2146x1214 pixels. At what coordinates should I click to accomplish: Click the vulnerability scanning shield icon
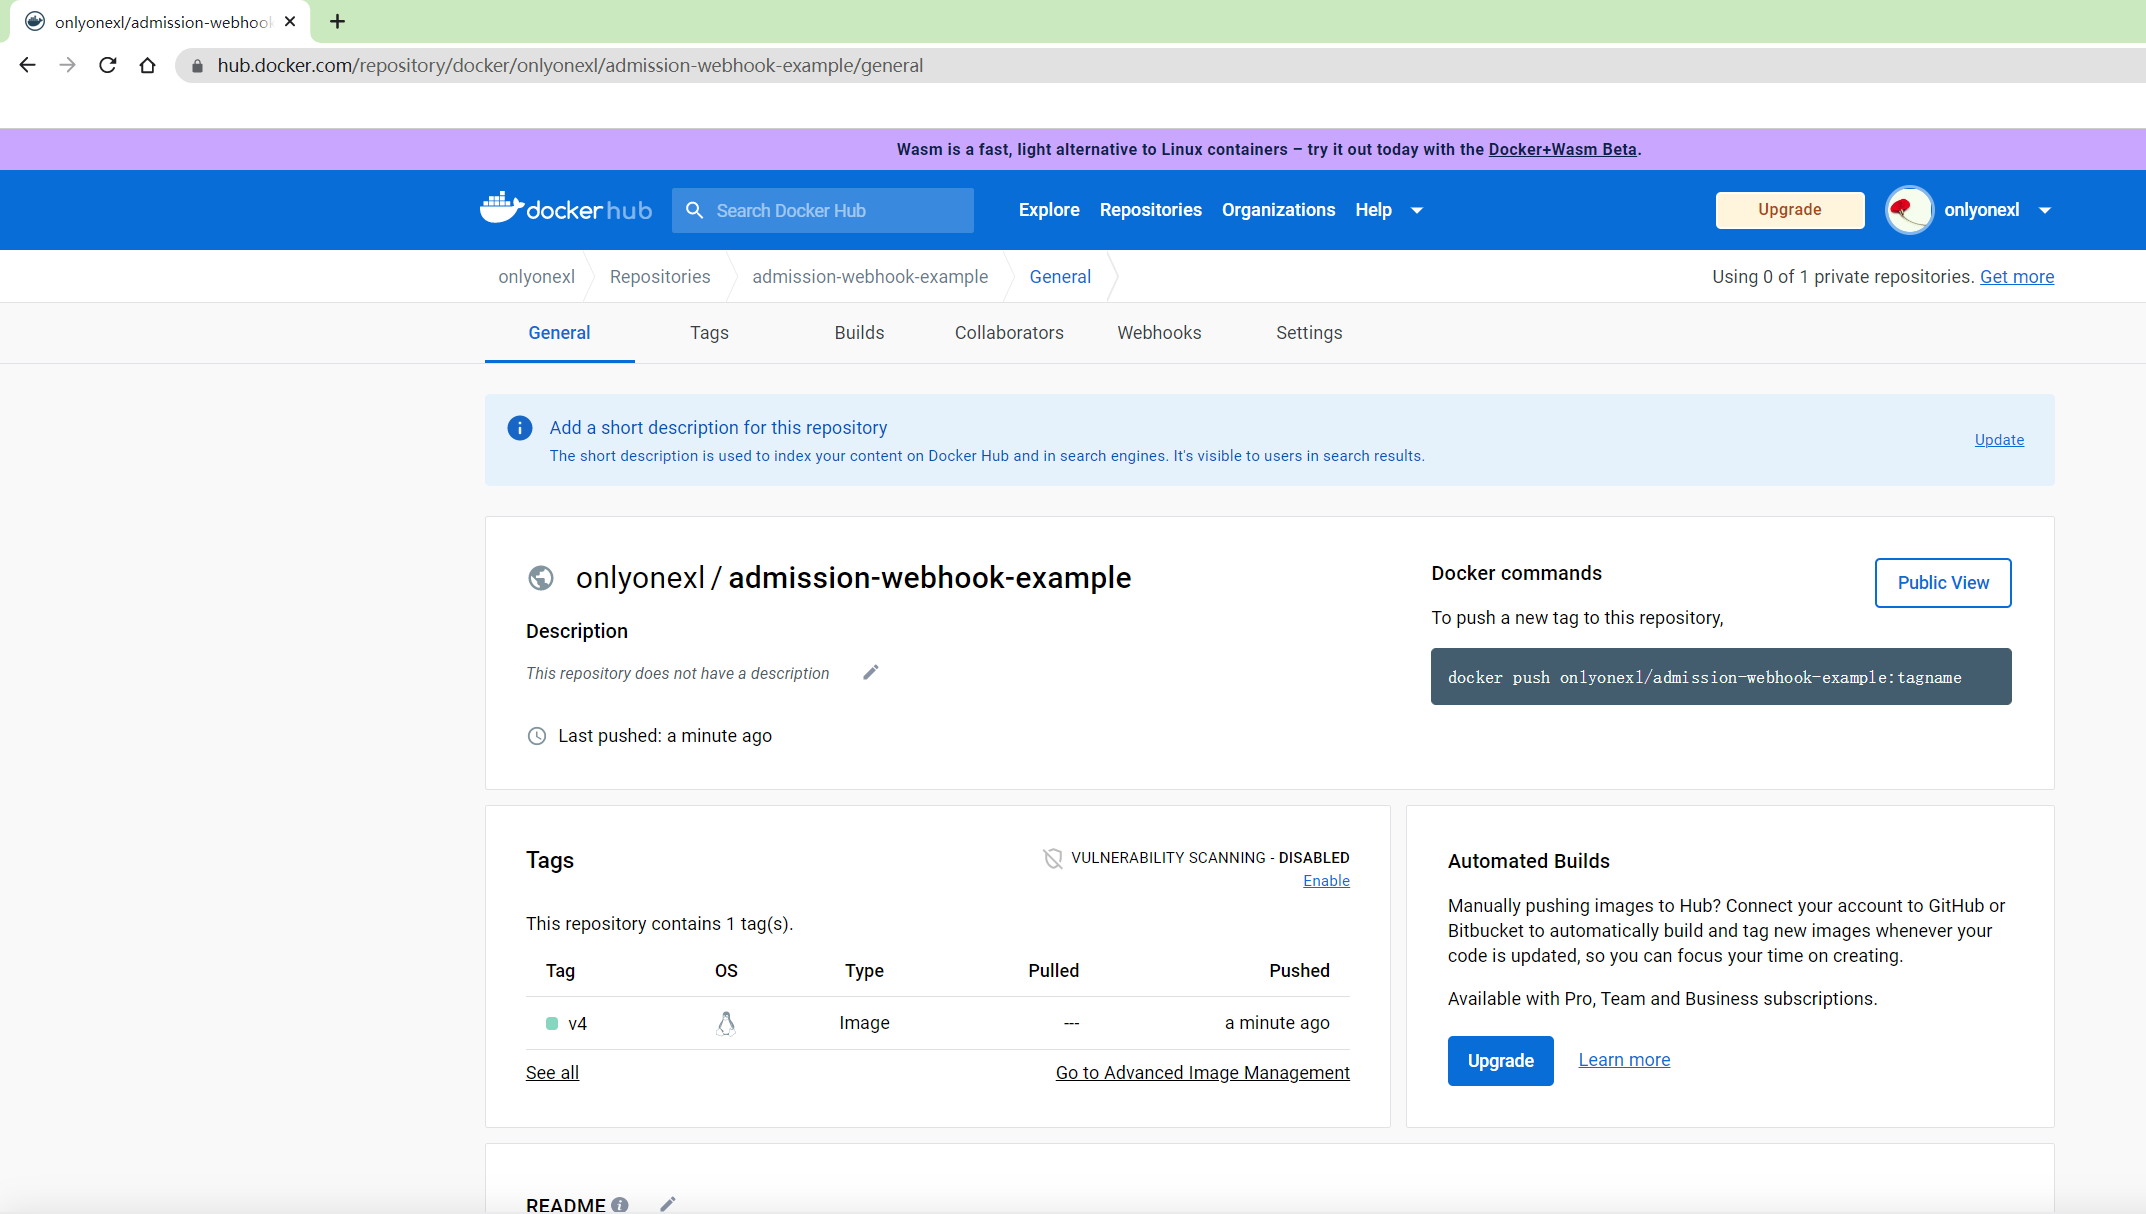(1053, 858)
